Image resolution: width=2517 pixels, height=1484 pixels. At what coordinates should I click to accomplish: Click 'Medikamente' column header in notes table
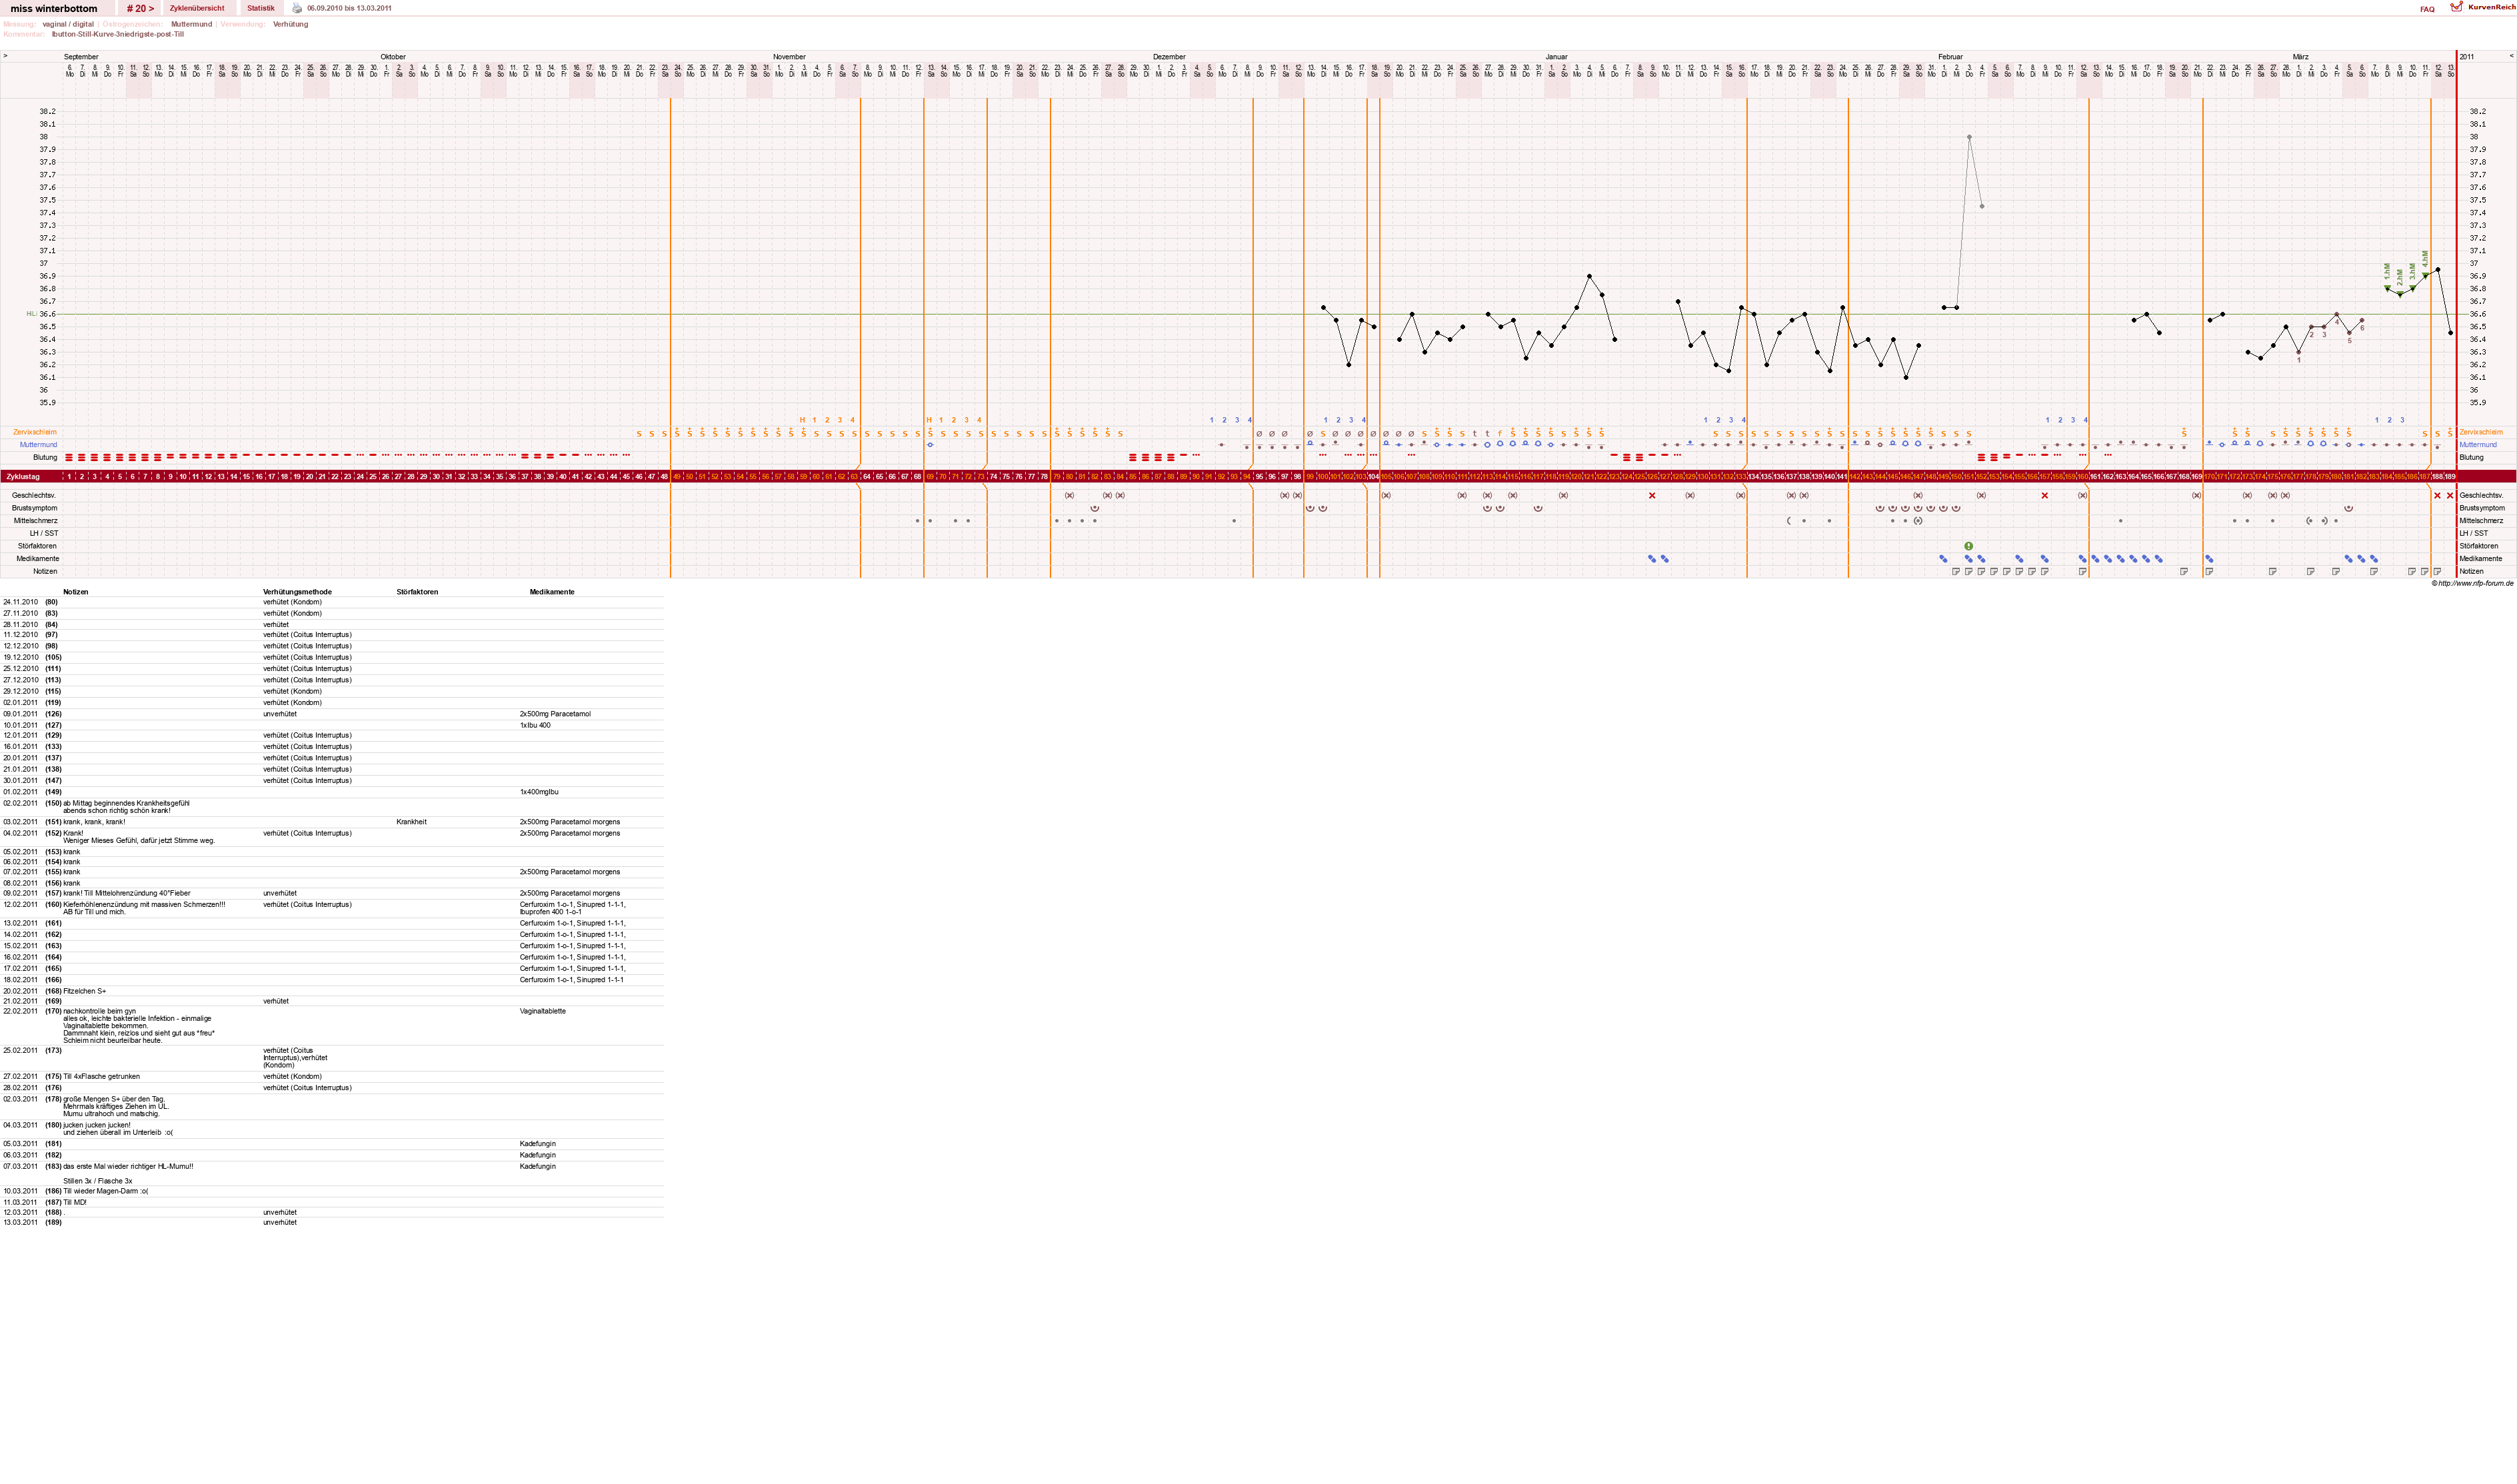click(x=552, y=592)
